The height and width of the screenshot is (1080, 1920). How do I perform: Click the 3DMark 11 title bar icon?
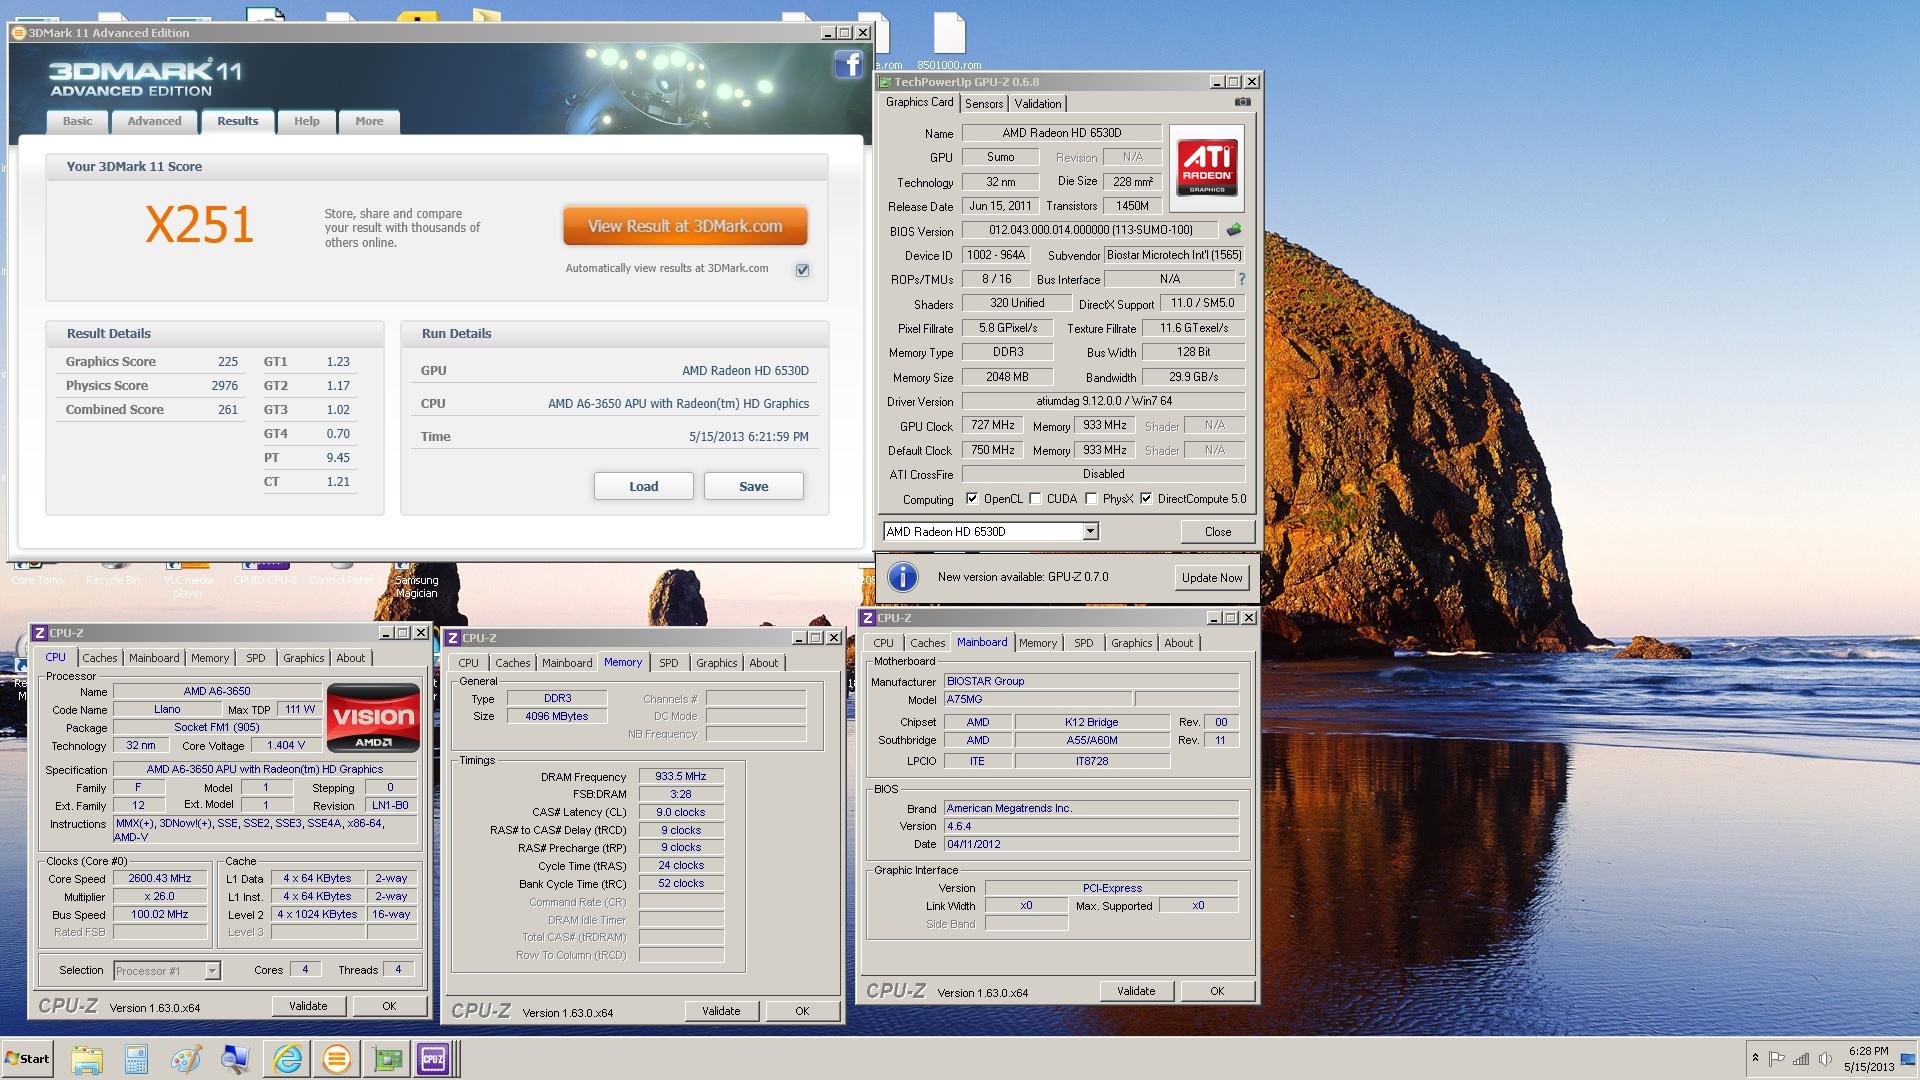[18, 32]
